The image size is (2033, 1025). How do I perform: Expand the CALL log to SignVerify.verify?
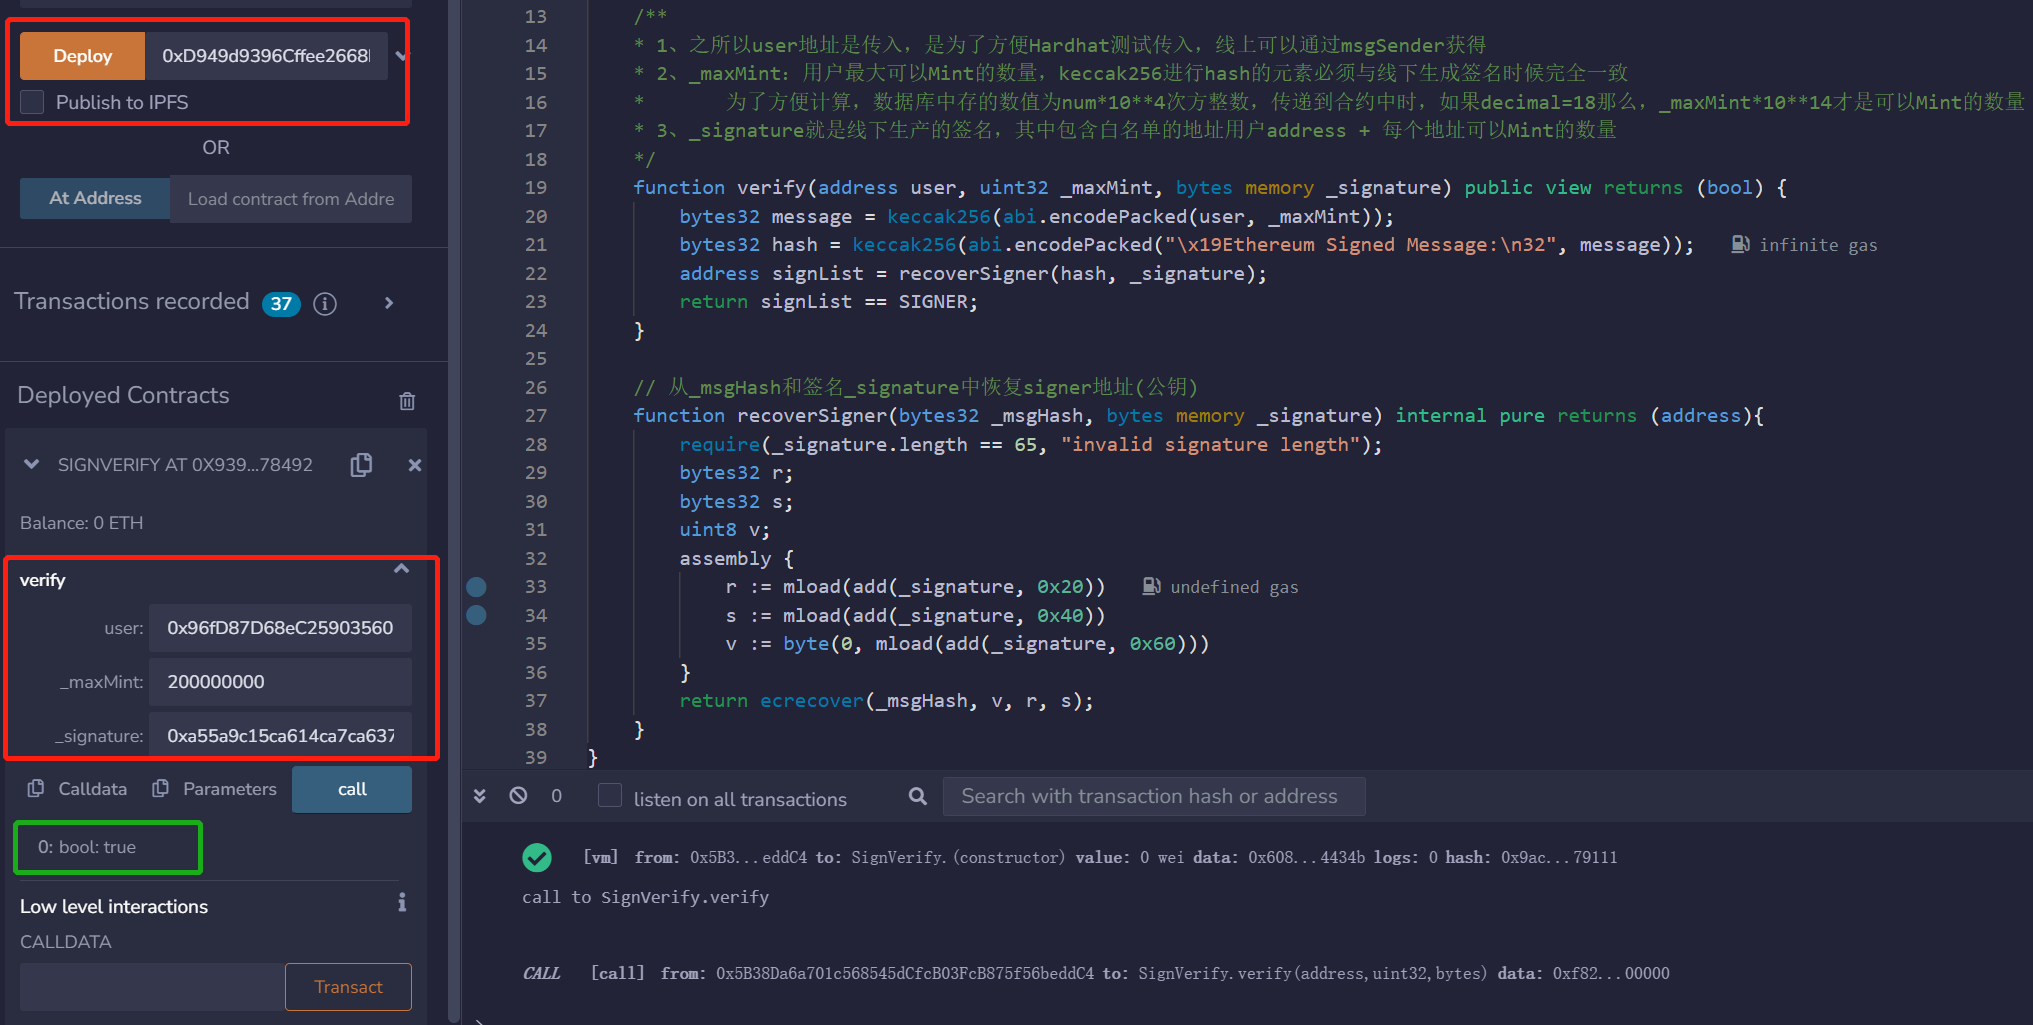(1096, 973)
